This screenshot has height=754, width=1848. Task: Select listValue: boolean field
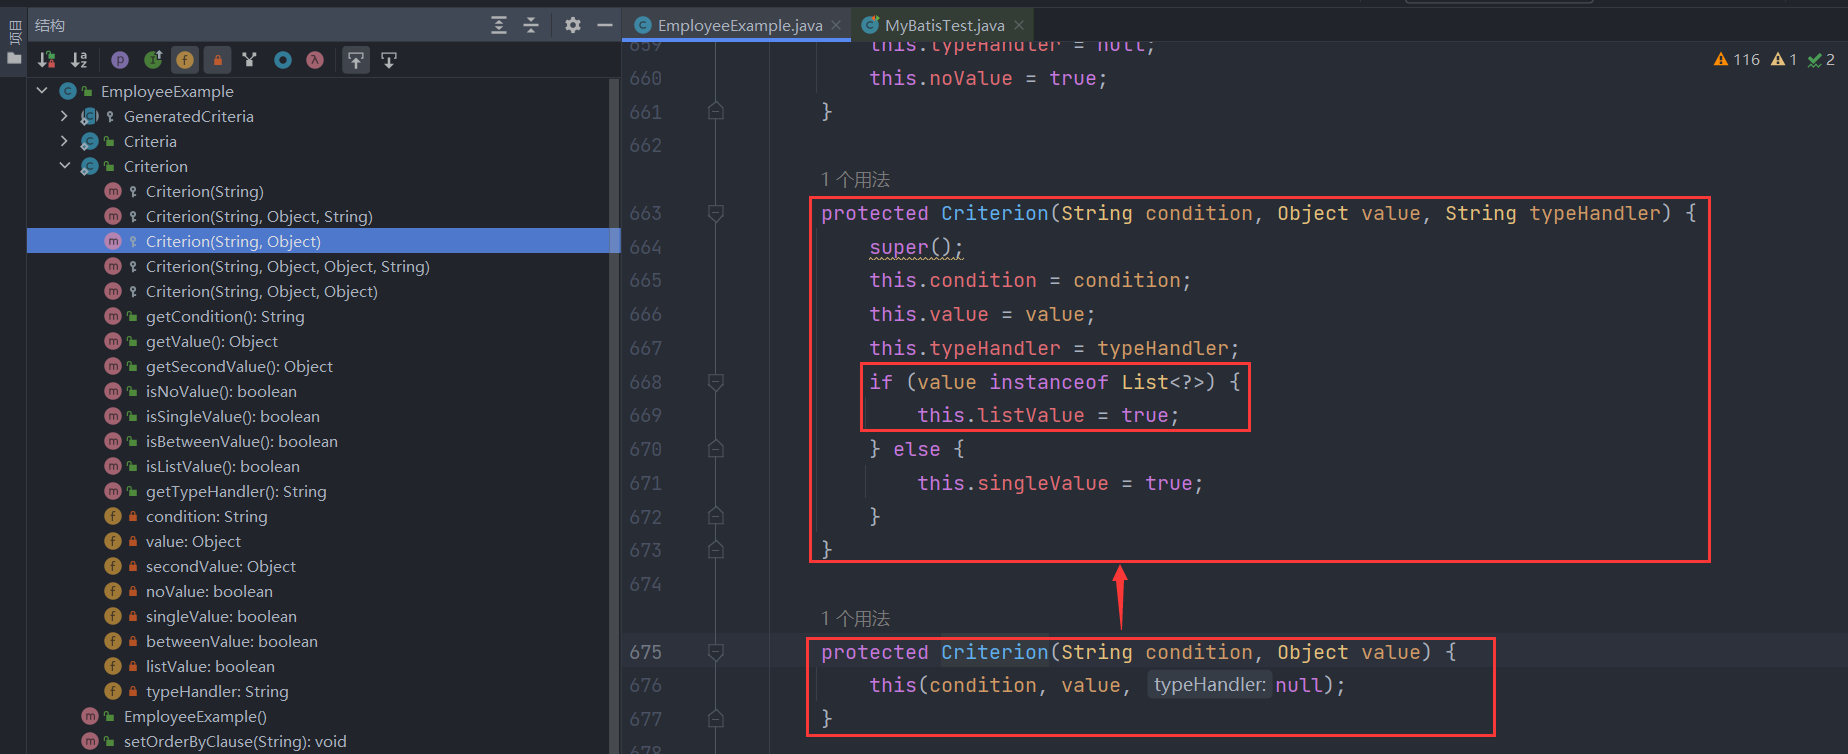[210, 666]
